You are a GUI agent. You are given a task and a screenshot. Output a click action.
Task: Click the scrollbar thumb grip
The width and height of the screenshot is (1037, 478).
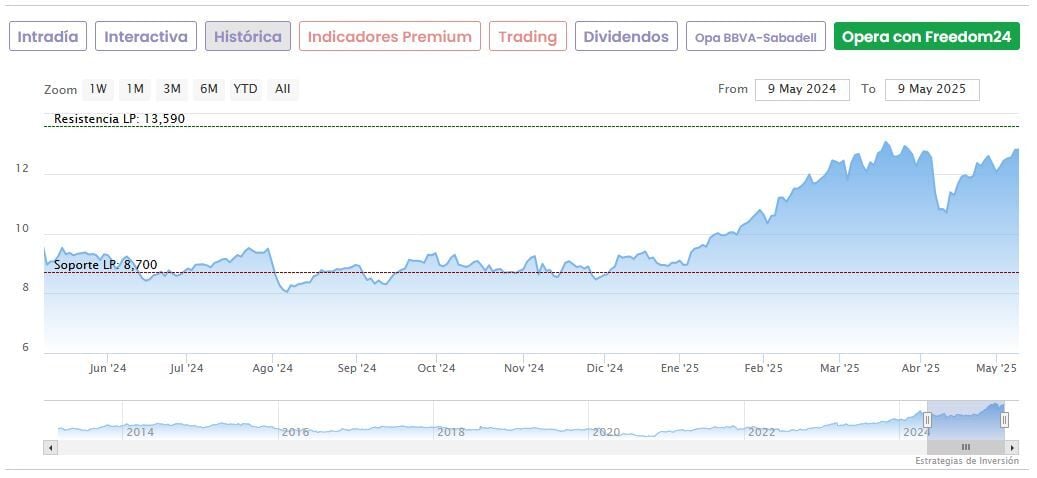pos(965,447)
